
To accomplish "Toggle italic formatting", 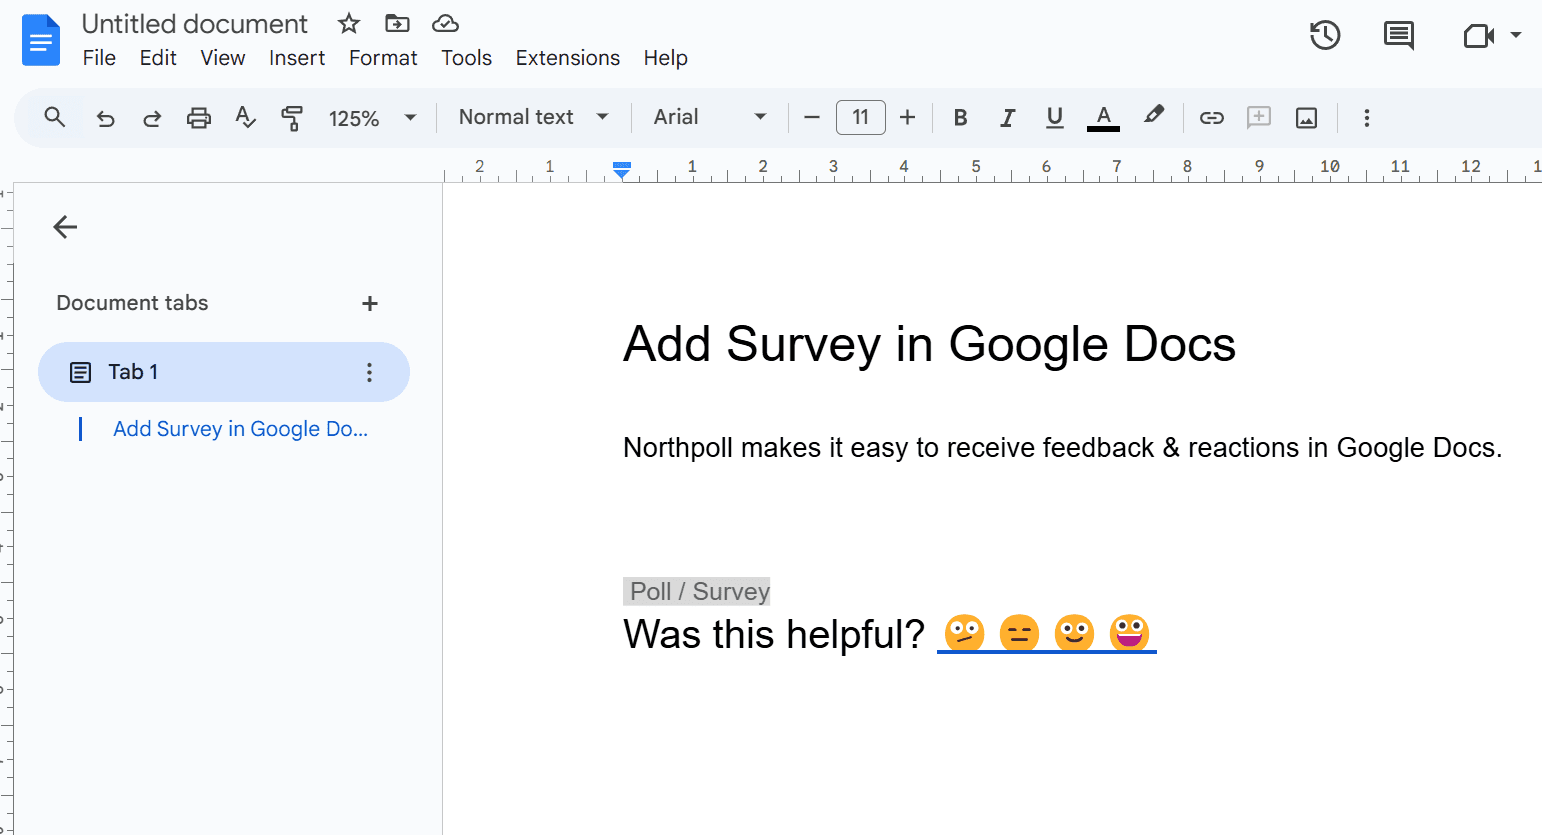I will [x=1007, y=118].
